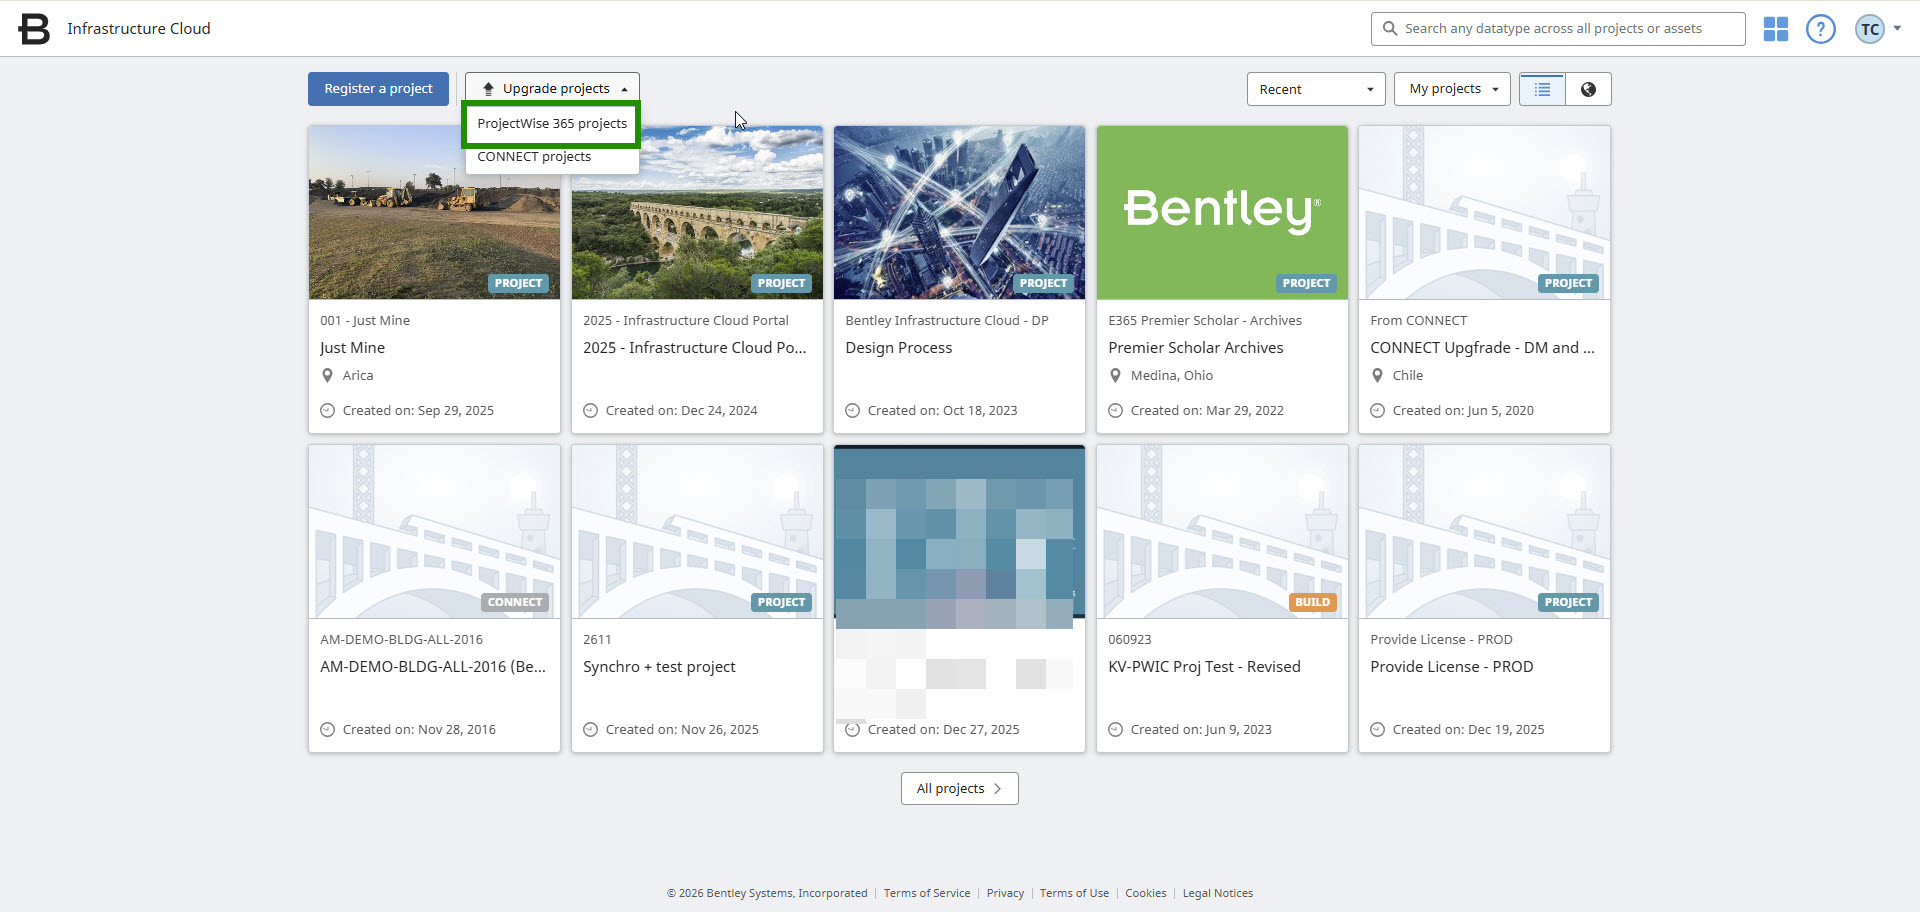Open the AM-DEMO-BLDG-ALL-2016 project thumbnail
1920x912 pixels.
point(434,532)
